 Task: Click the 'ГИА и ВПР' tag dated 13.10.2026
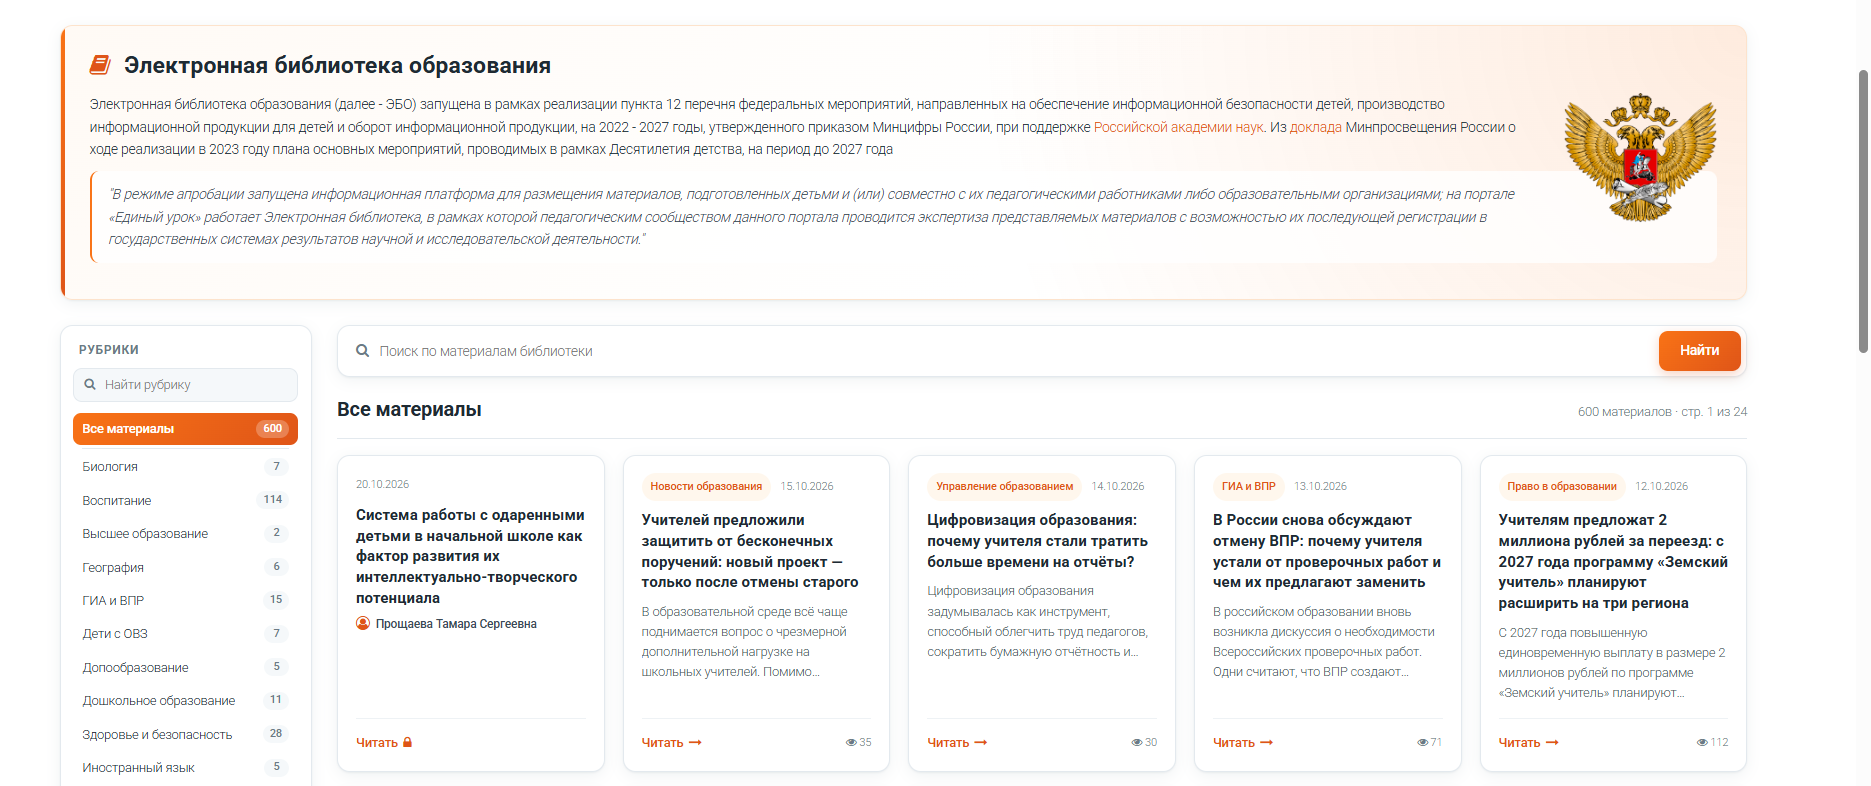tap(1249, 486)
